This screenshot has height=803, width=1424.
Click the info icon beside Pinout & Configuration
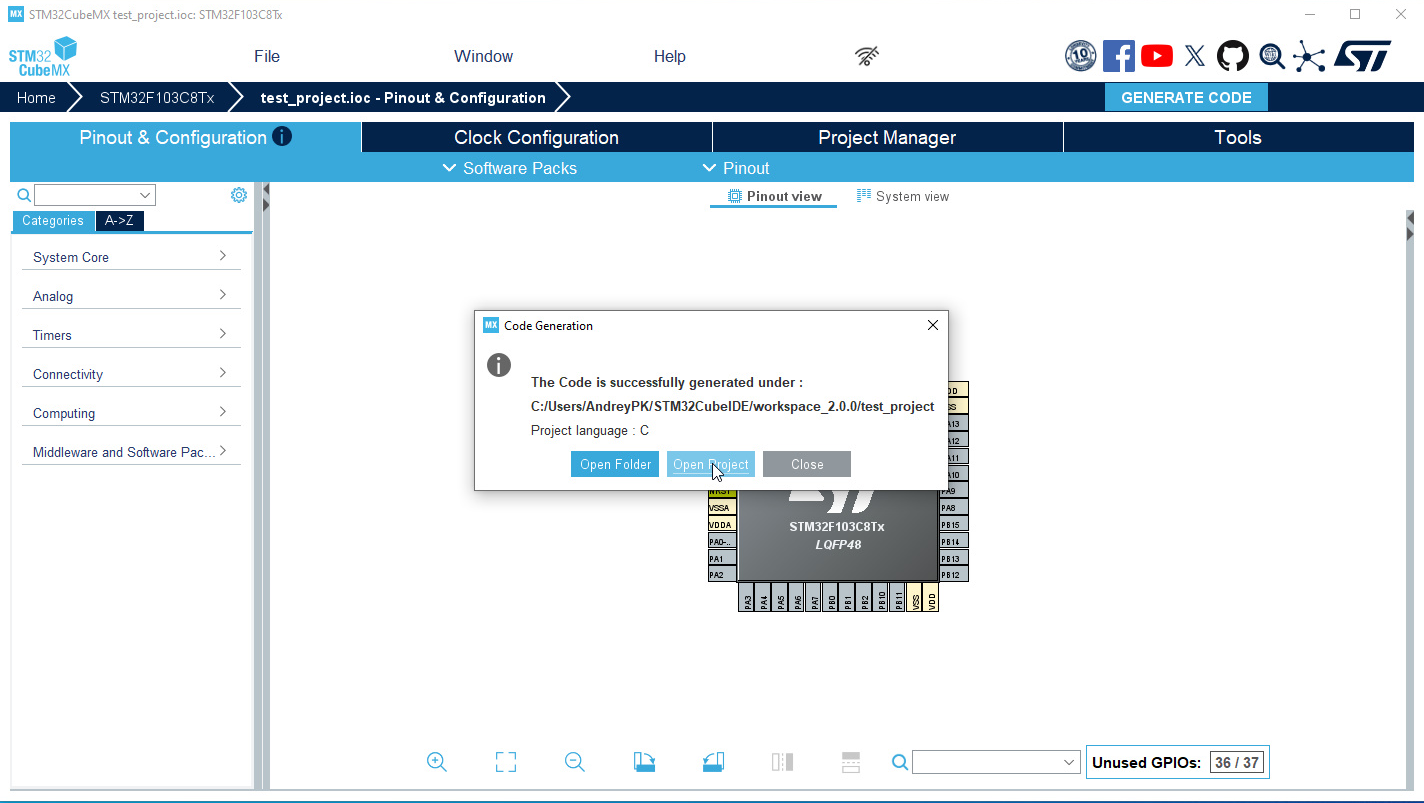(x=282, y=136)
